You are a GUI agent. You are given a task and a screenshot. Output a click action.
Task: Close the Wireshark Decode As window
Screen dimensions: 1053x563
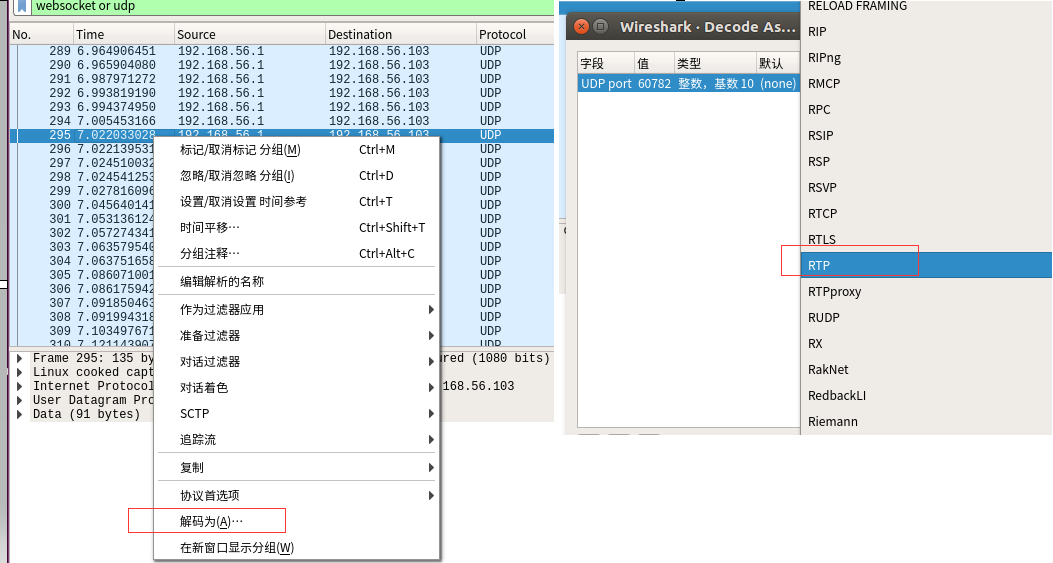coord(582,27)
